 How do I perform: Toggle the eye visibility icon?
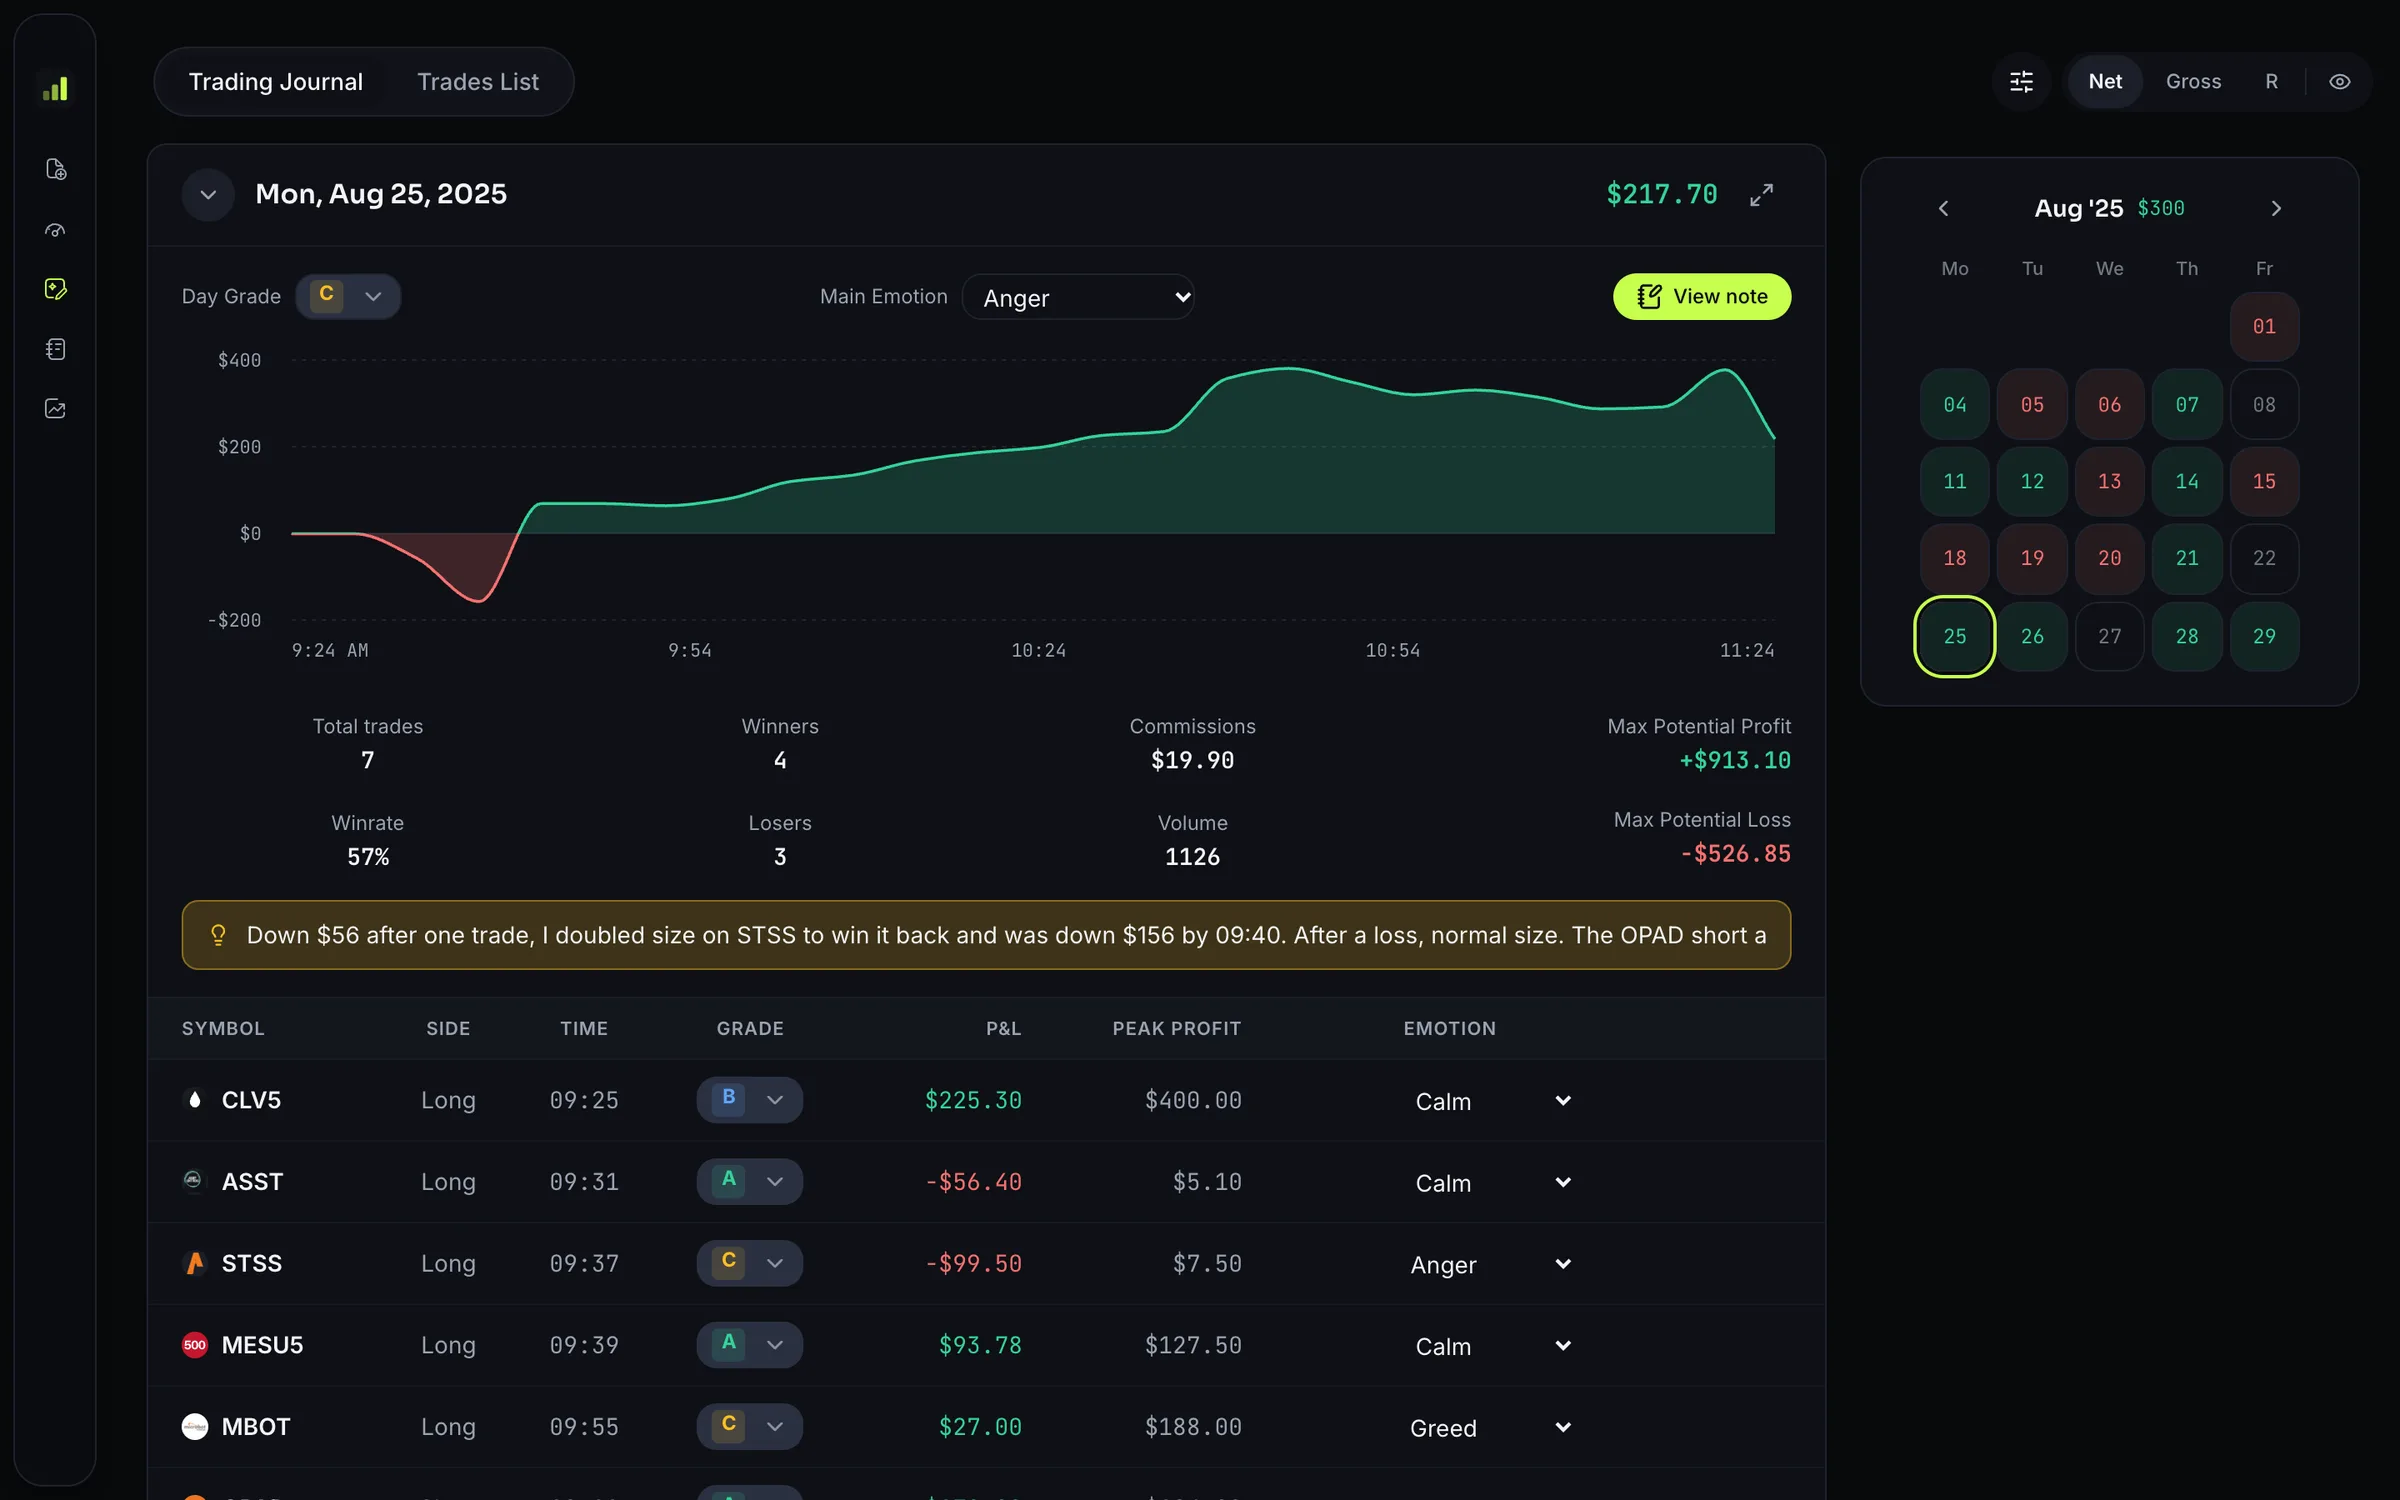2339,82
